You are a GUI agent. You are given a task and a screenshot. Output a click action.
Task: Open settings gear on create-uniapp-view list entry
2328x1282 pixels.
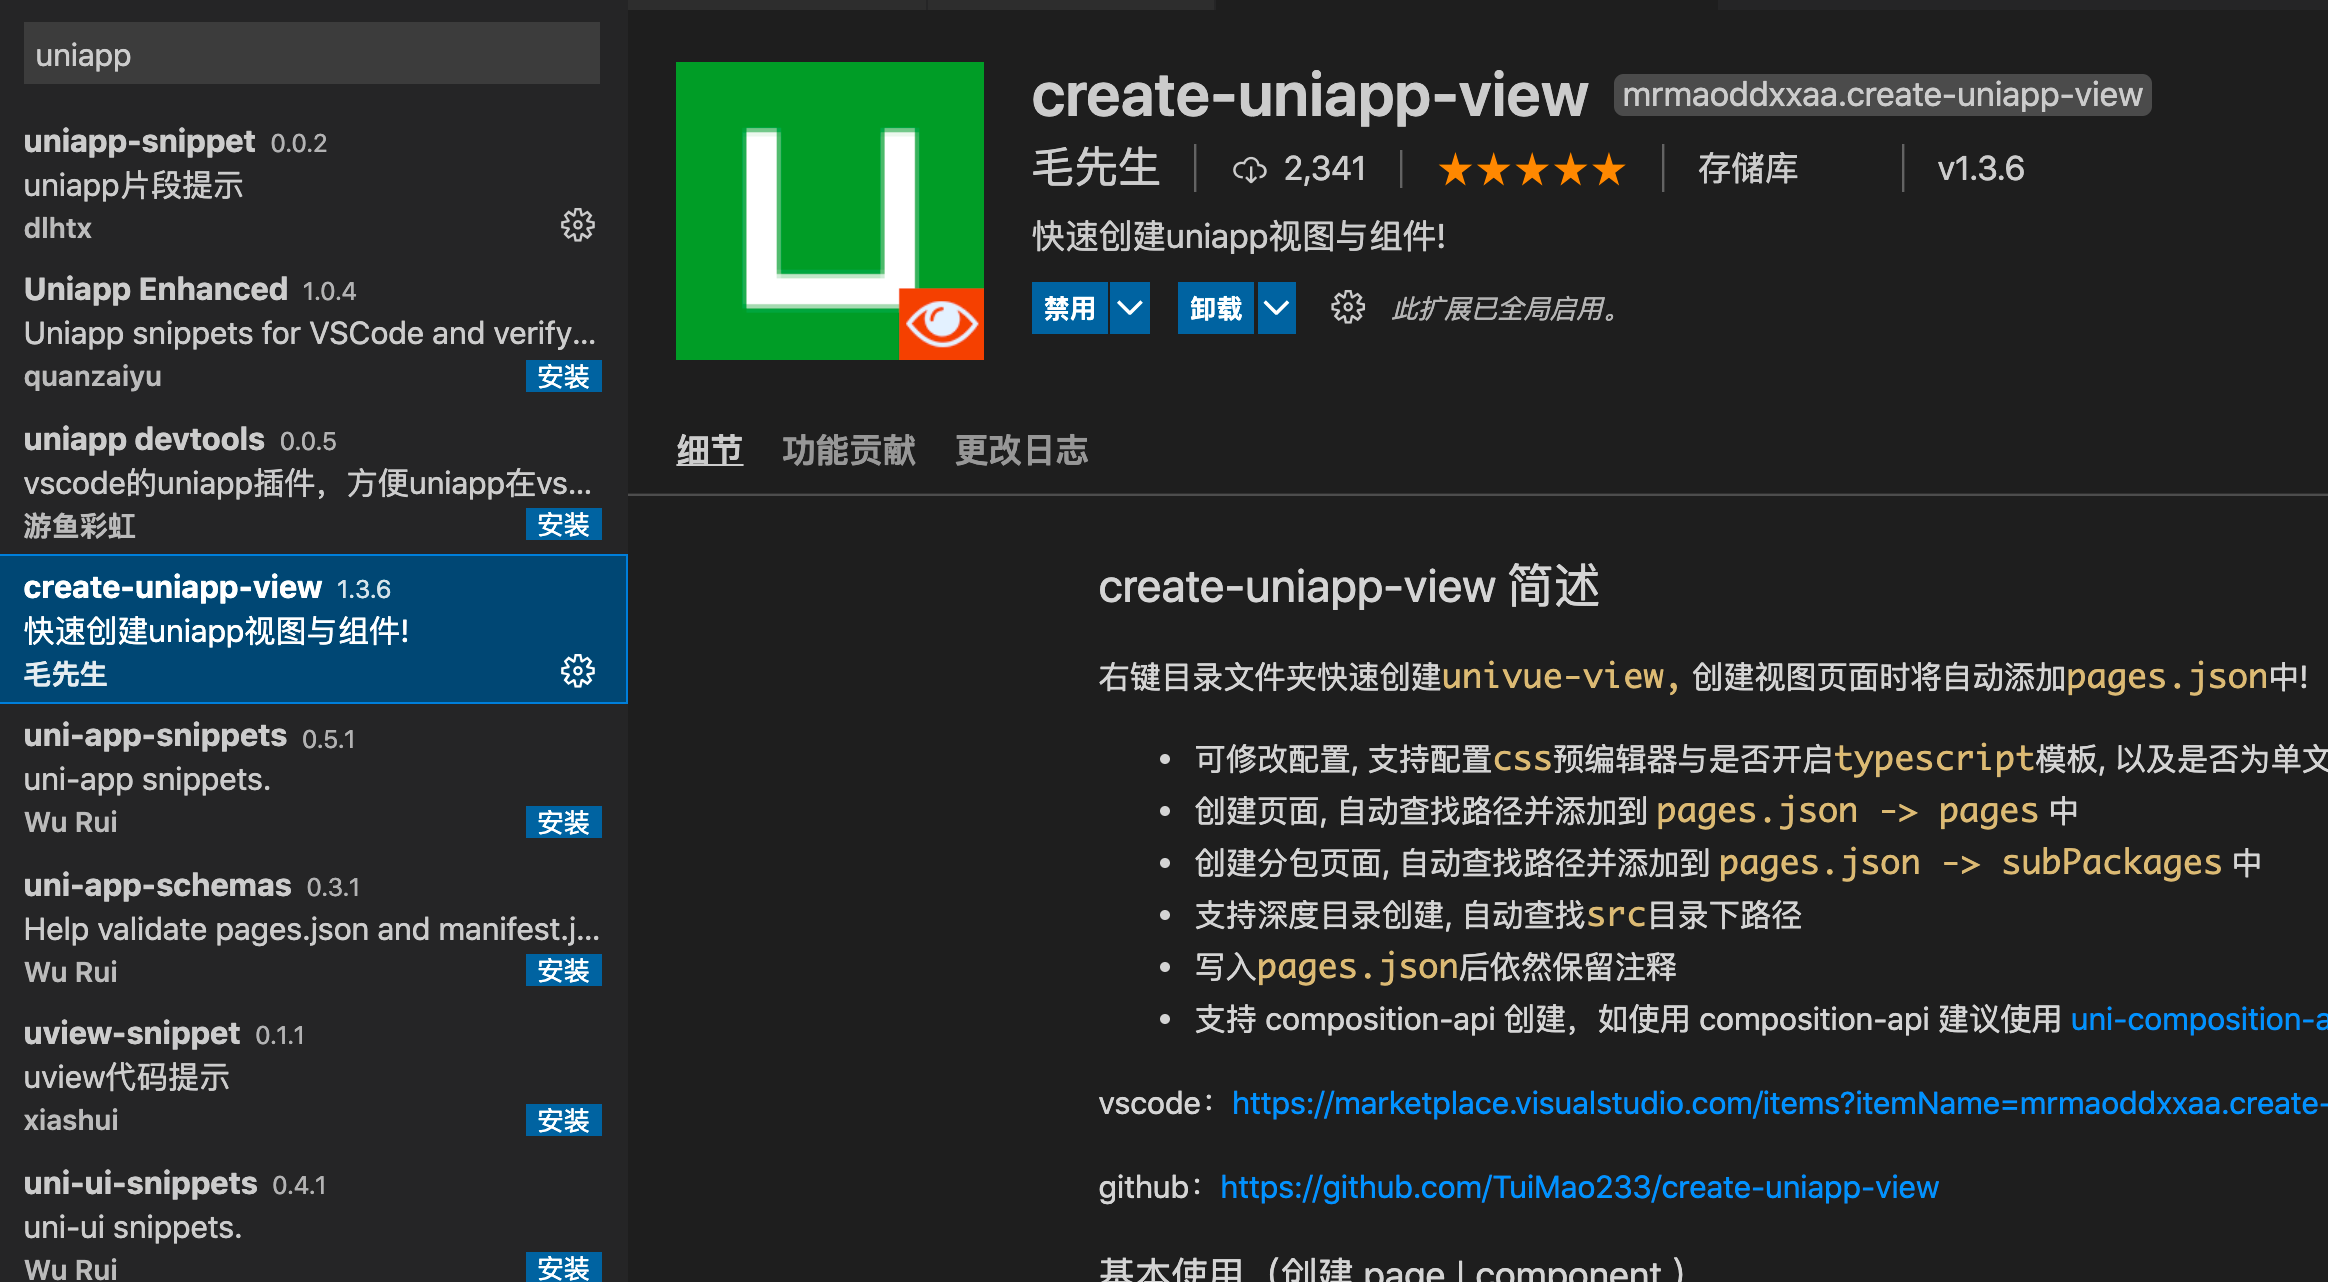(x=577, y=671)
